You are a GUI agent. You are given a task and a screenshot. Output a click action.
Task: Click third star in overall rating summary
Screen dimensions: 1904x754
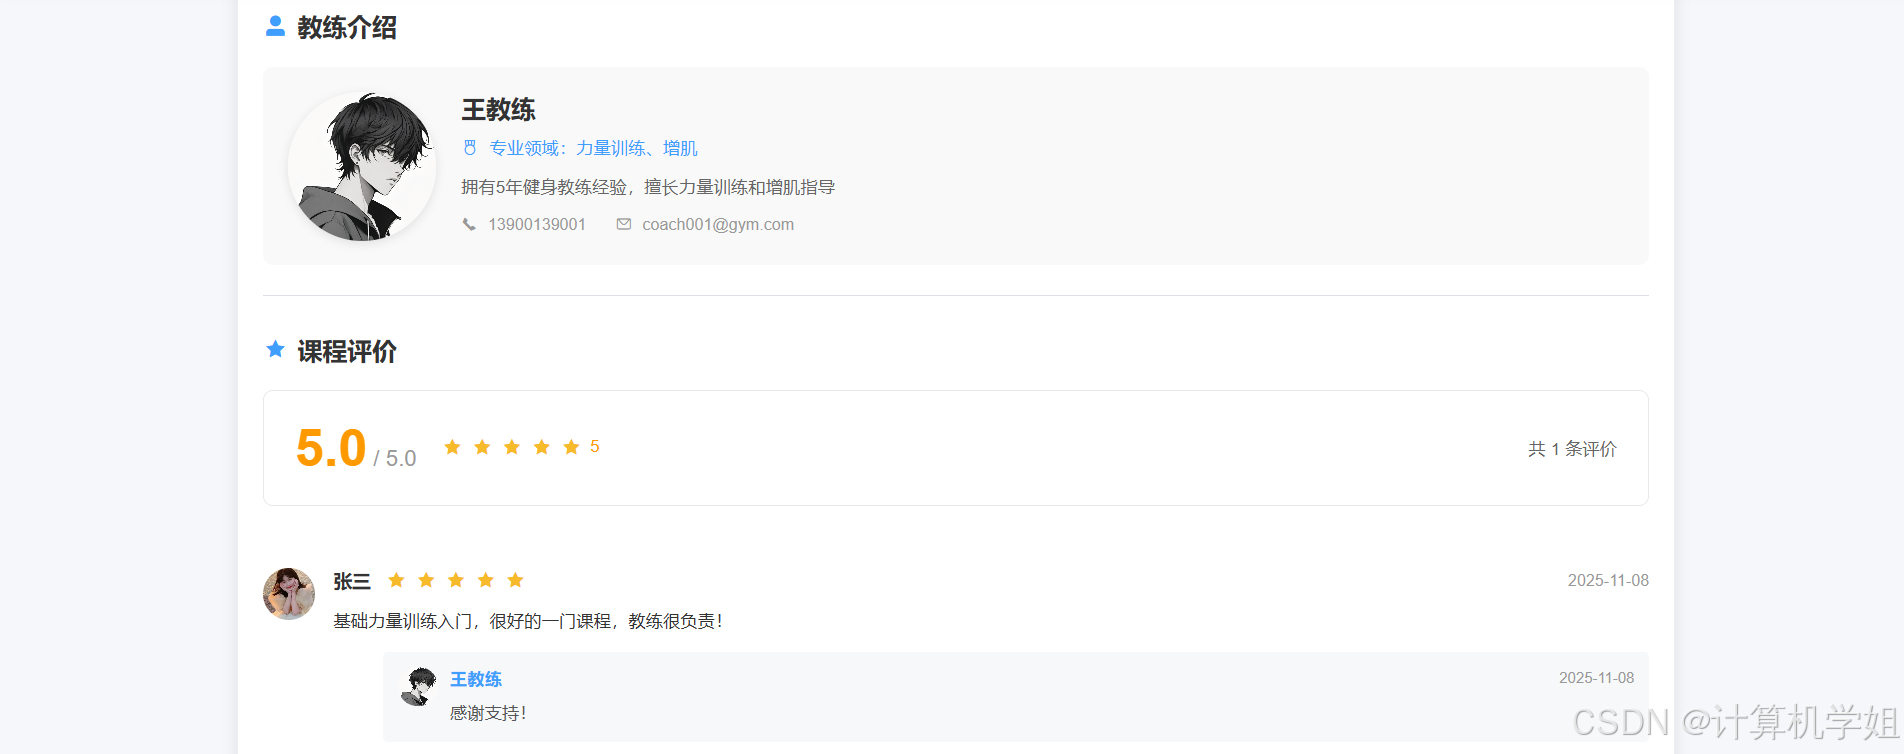coord(512,447)
